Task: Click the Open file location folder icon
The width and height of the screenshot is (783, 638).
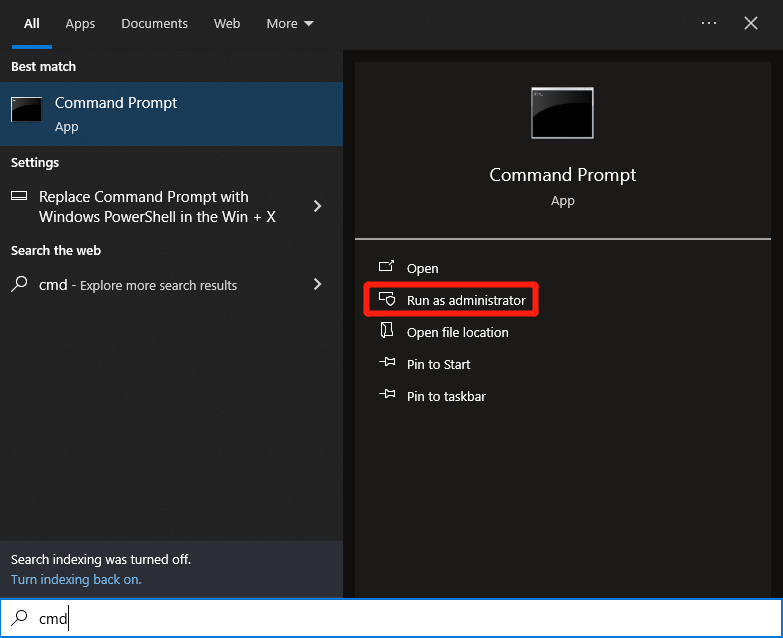Action: click(x=387, y=330)
